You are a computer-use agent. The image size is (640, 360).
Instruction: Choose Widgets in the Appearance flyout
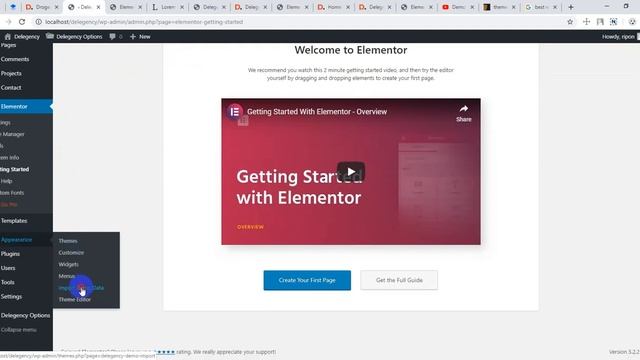click(x=69, y=264)
